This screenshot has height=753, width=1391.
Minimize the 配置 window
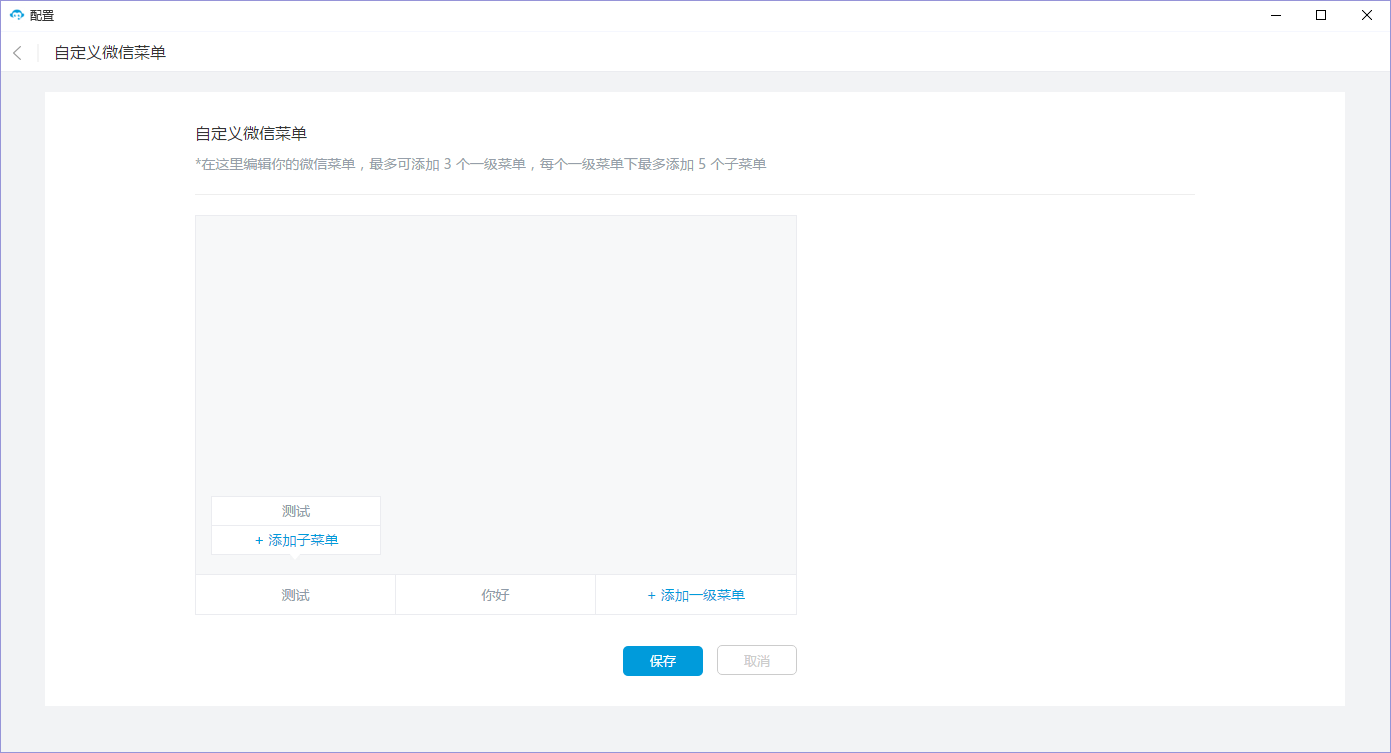(1276, 15)
